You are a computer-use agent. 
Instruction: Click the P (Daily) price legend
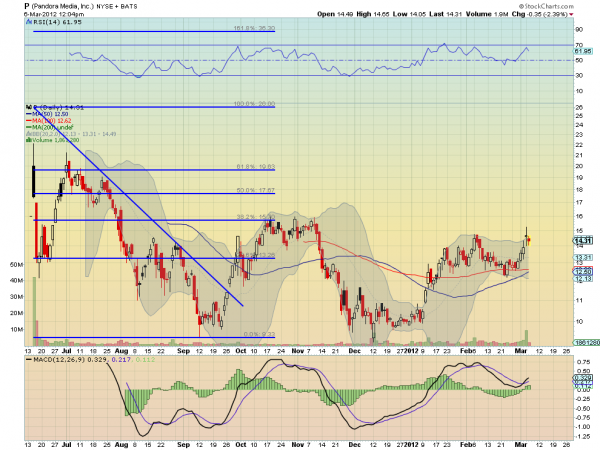point(55,108)
